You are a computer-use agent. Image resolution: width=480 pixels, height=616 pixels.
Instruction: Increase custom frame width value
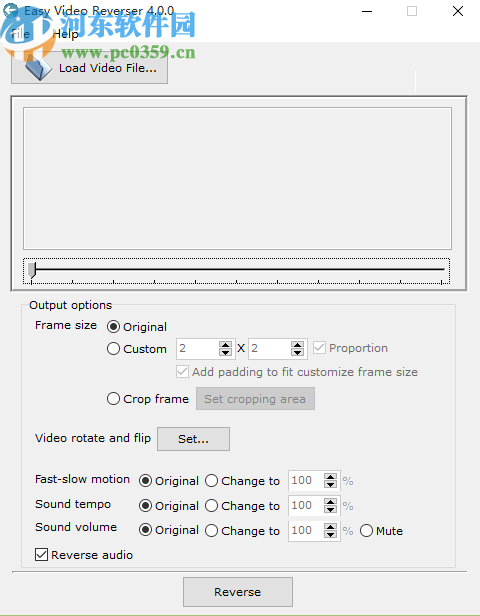pyautogui.click(x=225, y=345)
